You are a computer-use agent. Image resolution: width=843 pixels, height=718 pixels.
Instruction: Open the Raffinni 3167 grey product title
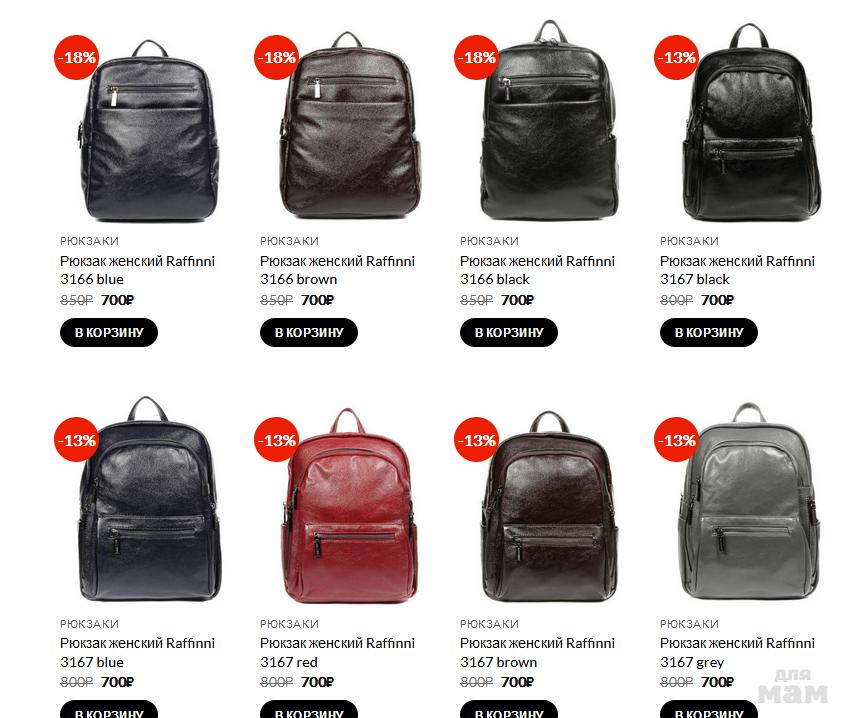737,652
